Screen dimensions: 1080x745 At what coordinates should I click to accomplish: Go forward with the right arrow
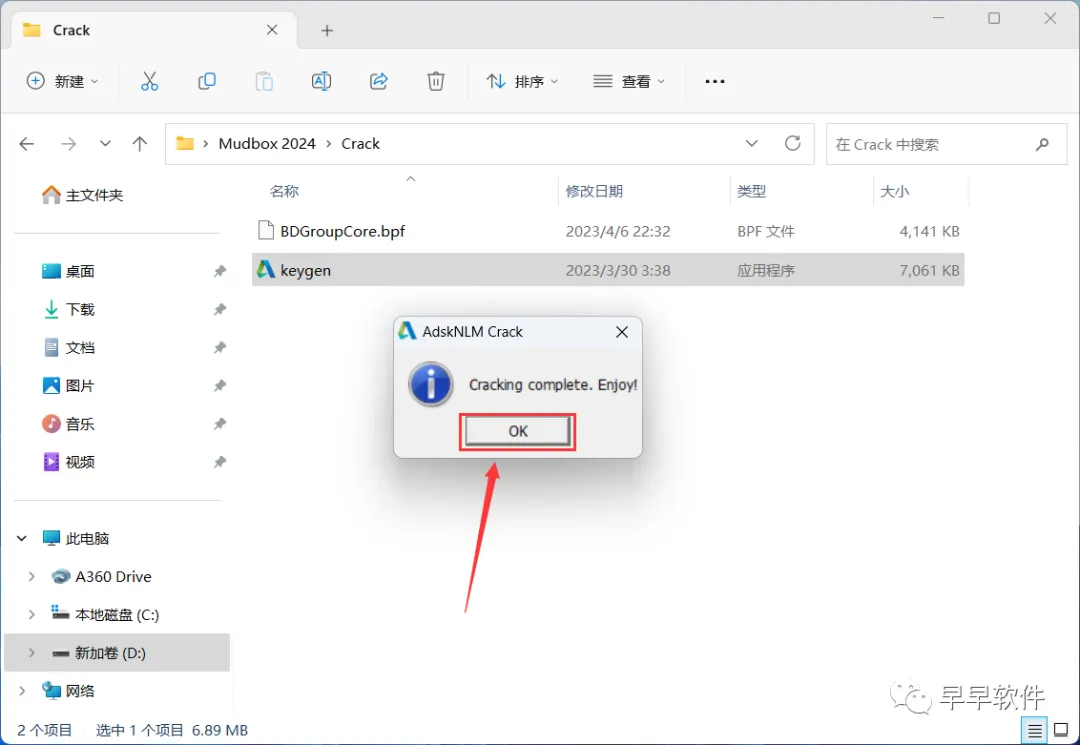(x=68, y=144)
